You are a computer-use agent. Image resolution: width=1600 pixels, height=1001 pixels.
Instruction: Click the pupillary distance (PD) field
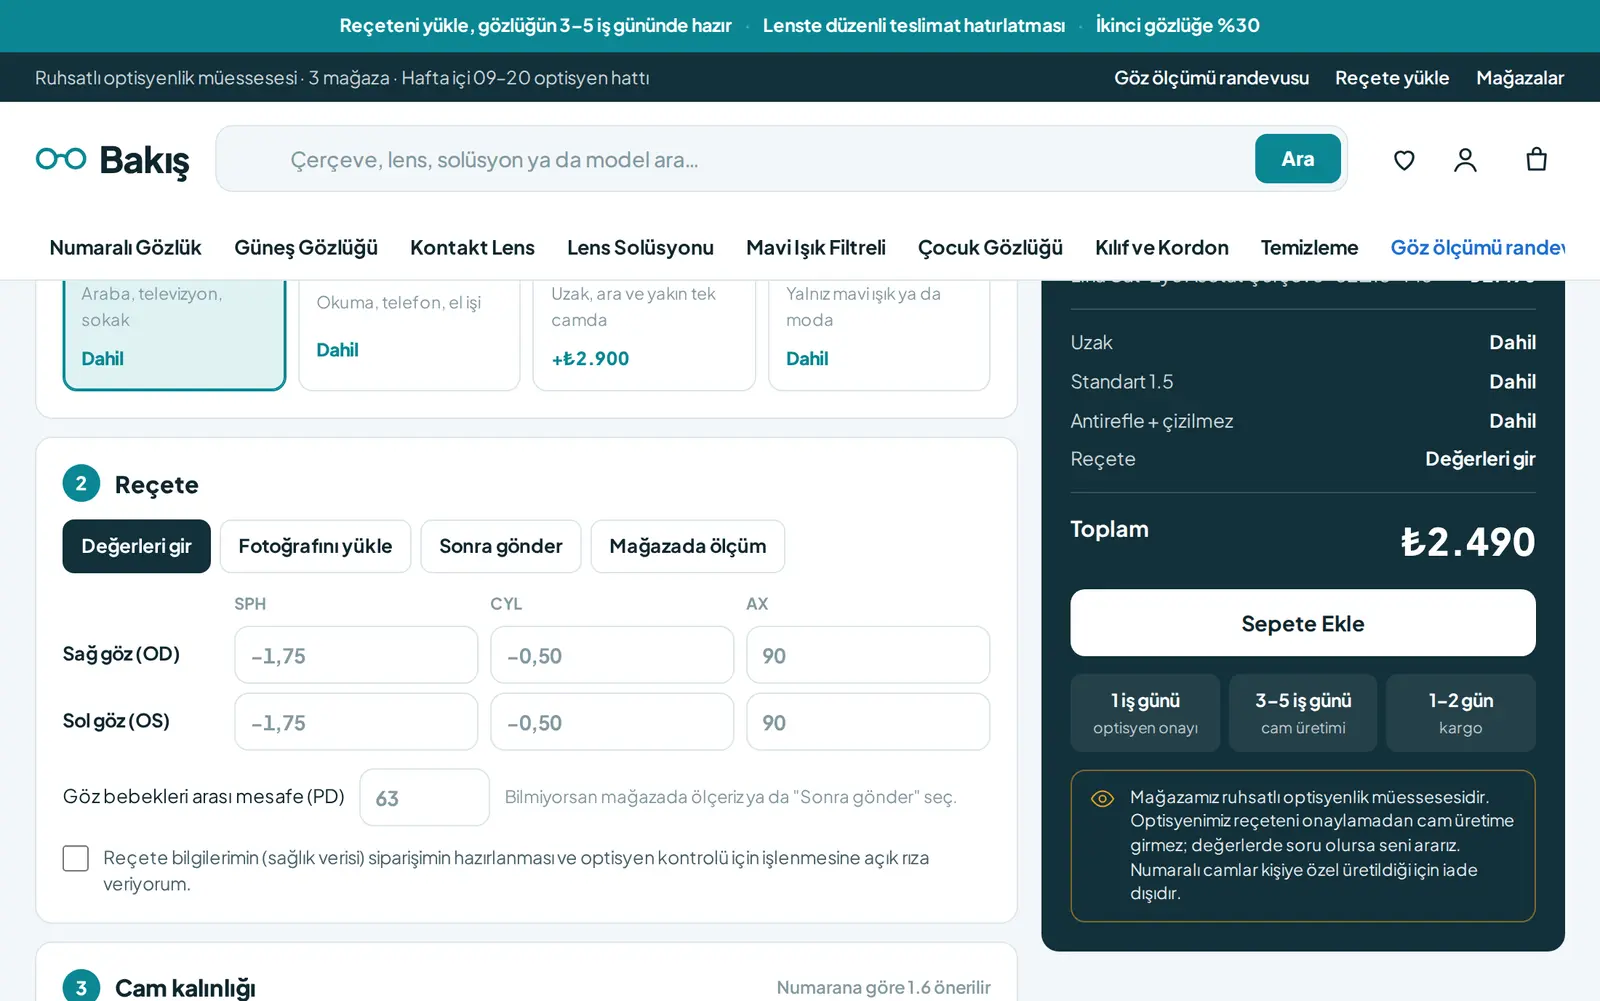425,797
